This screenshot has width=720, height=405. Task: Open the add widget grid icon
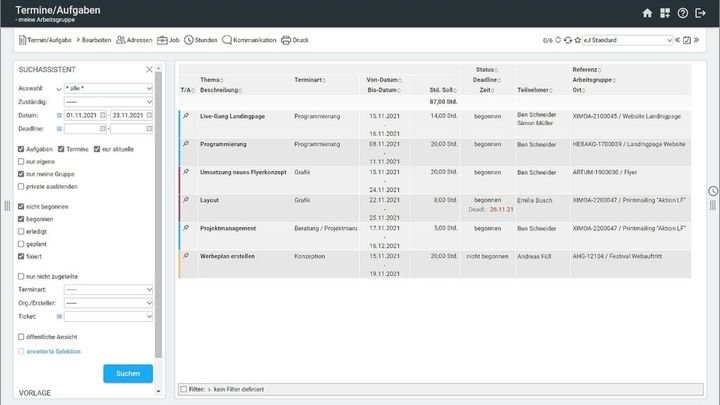click(x=665, y=13)
